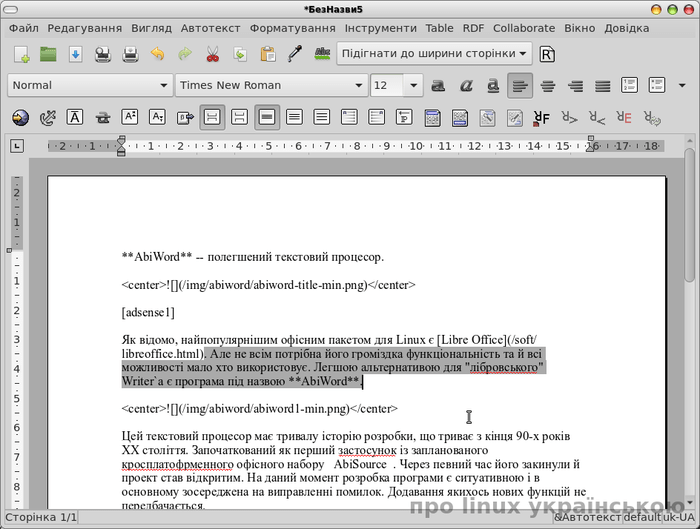
Task: Open the zoom dropdown for page width
Action: pyautogui.click(x=434, y=54)
